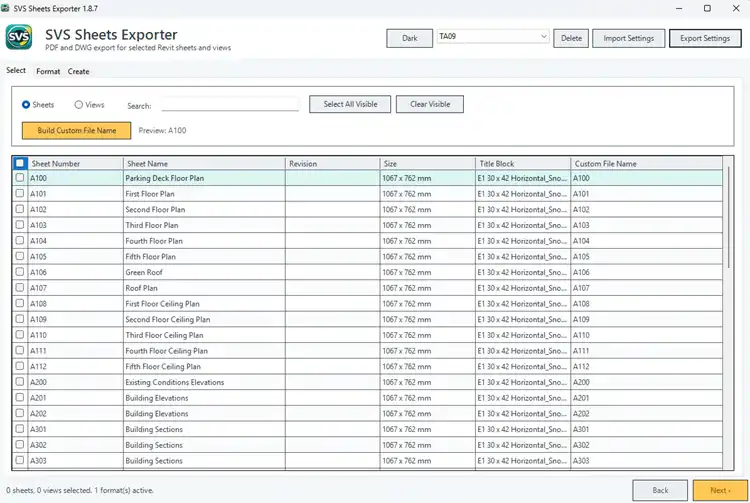Click into the Search field
Screen dimensions: 750x503
(230, 104)
